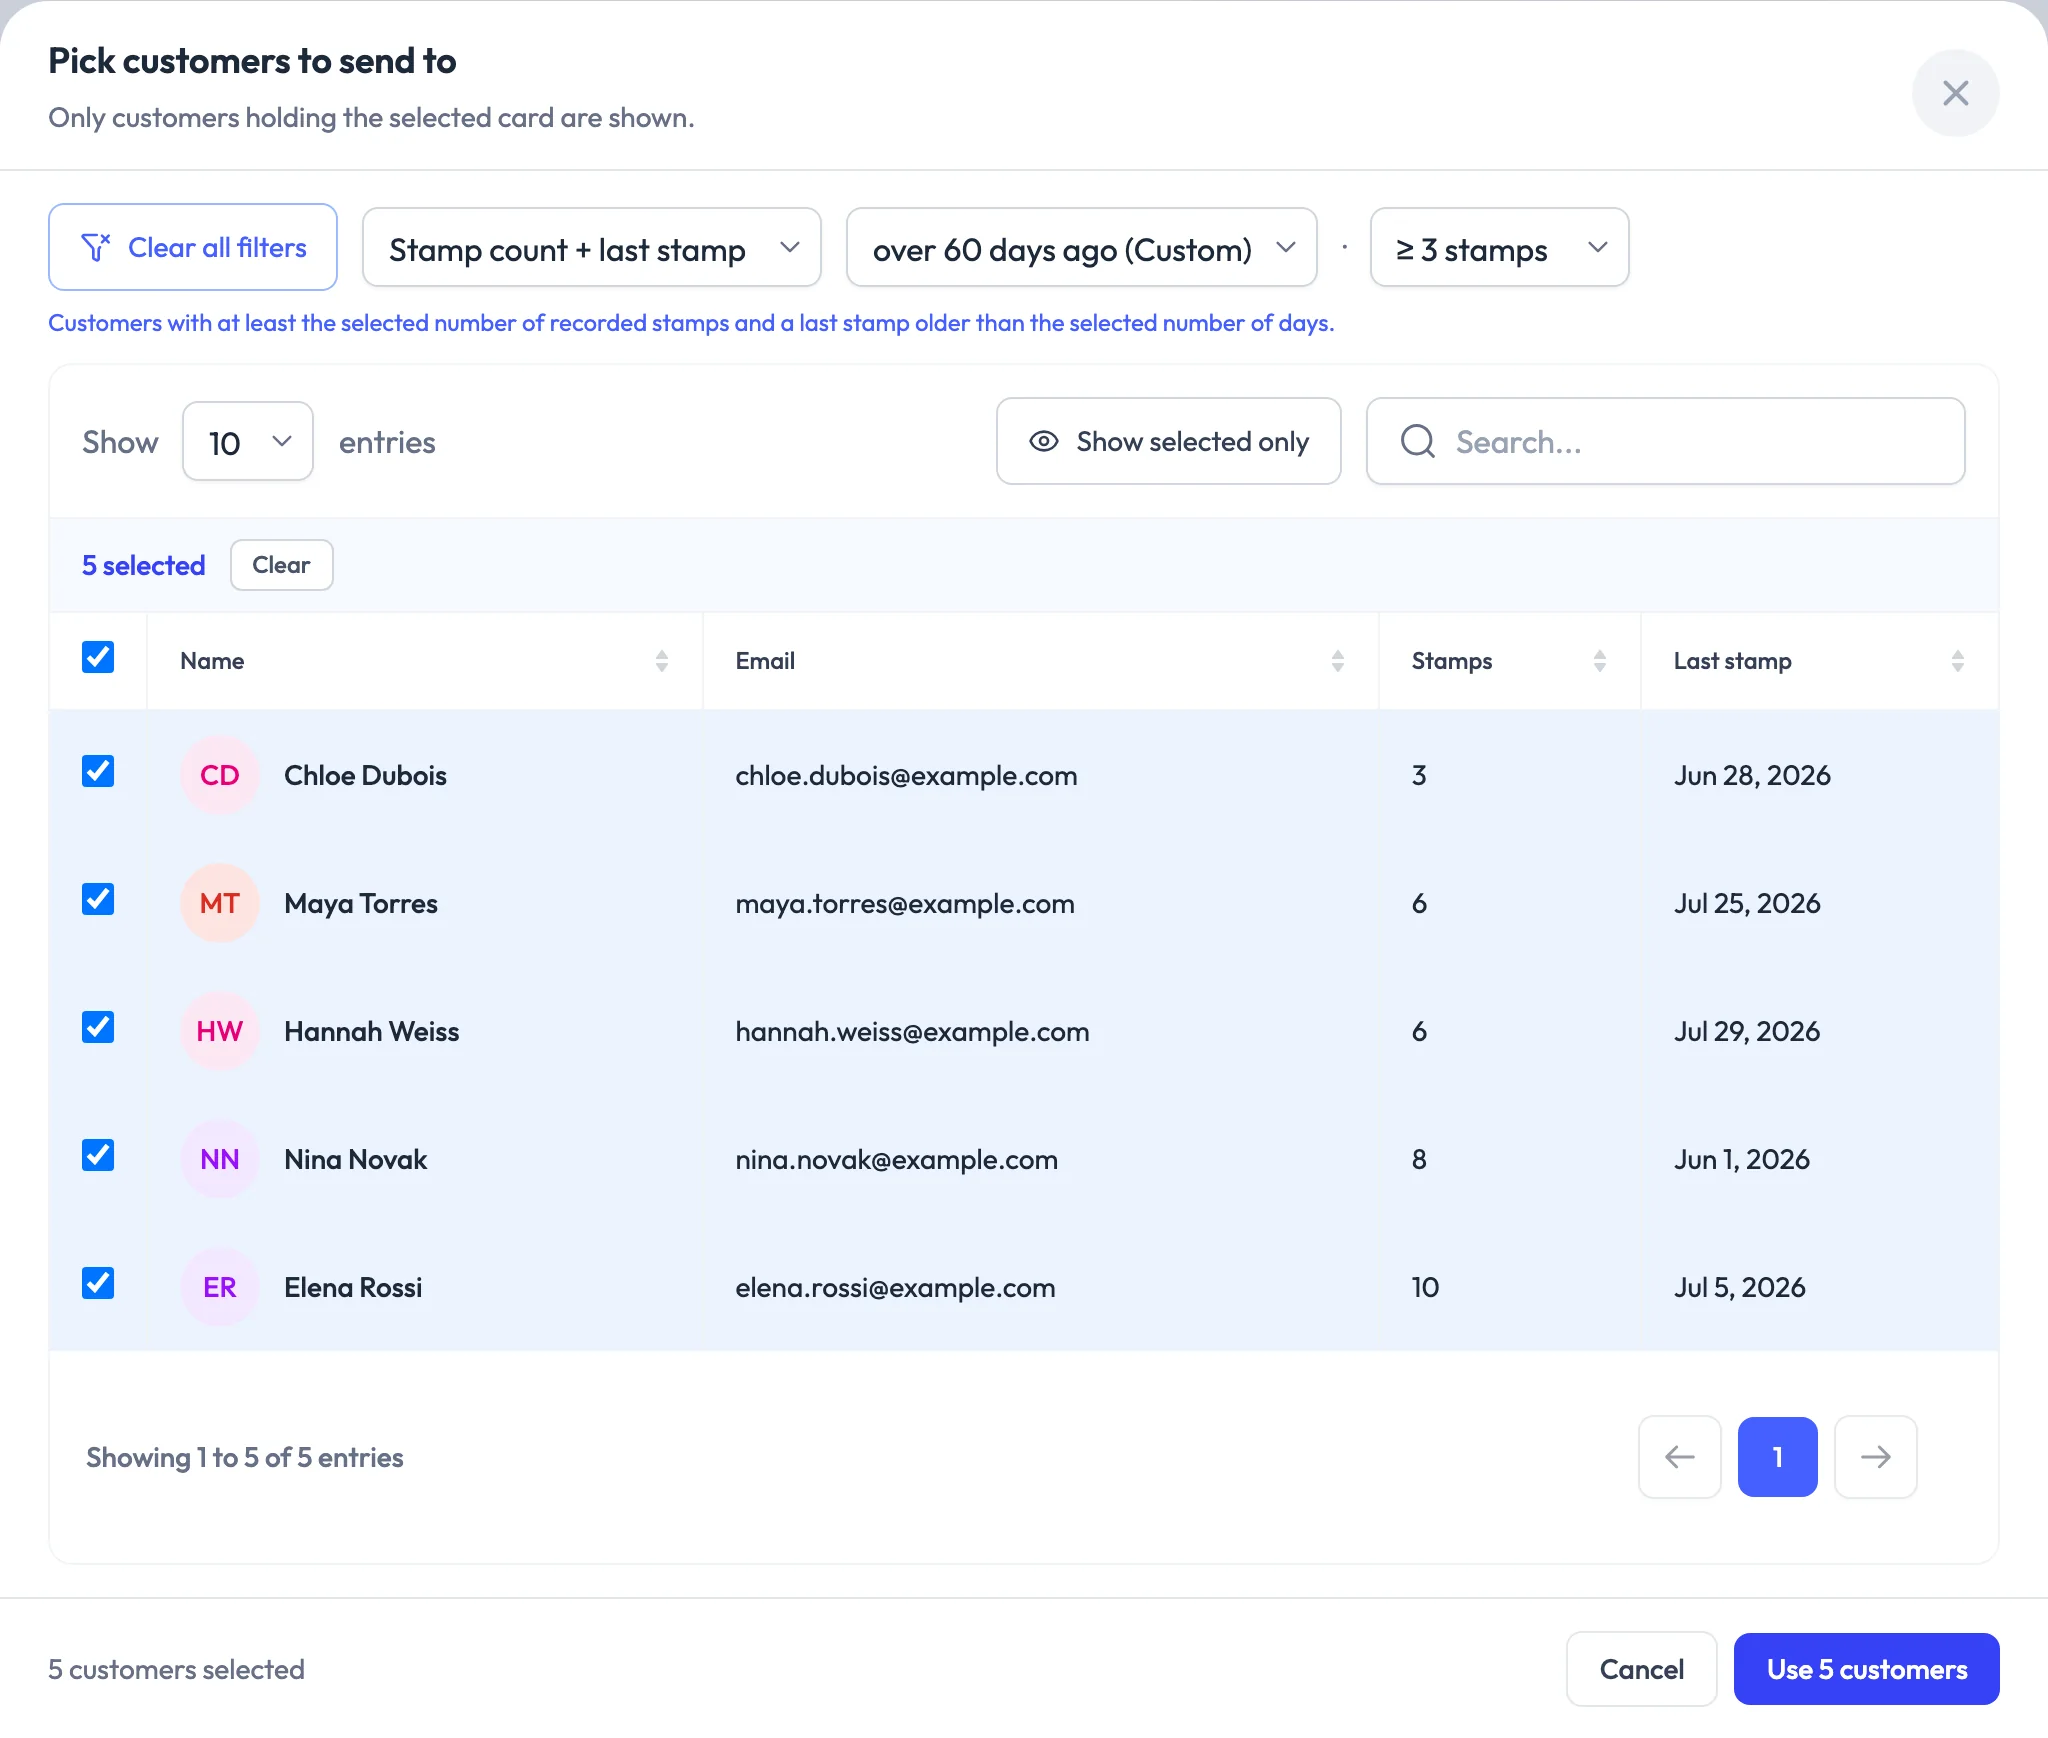The image size is (2048, 1738).
Task: Sort by the Last stamp column arrows
Action: click(x=1957, y=661)
